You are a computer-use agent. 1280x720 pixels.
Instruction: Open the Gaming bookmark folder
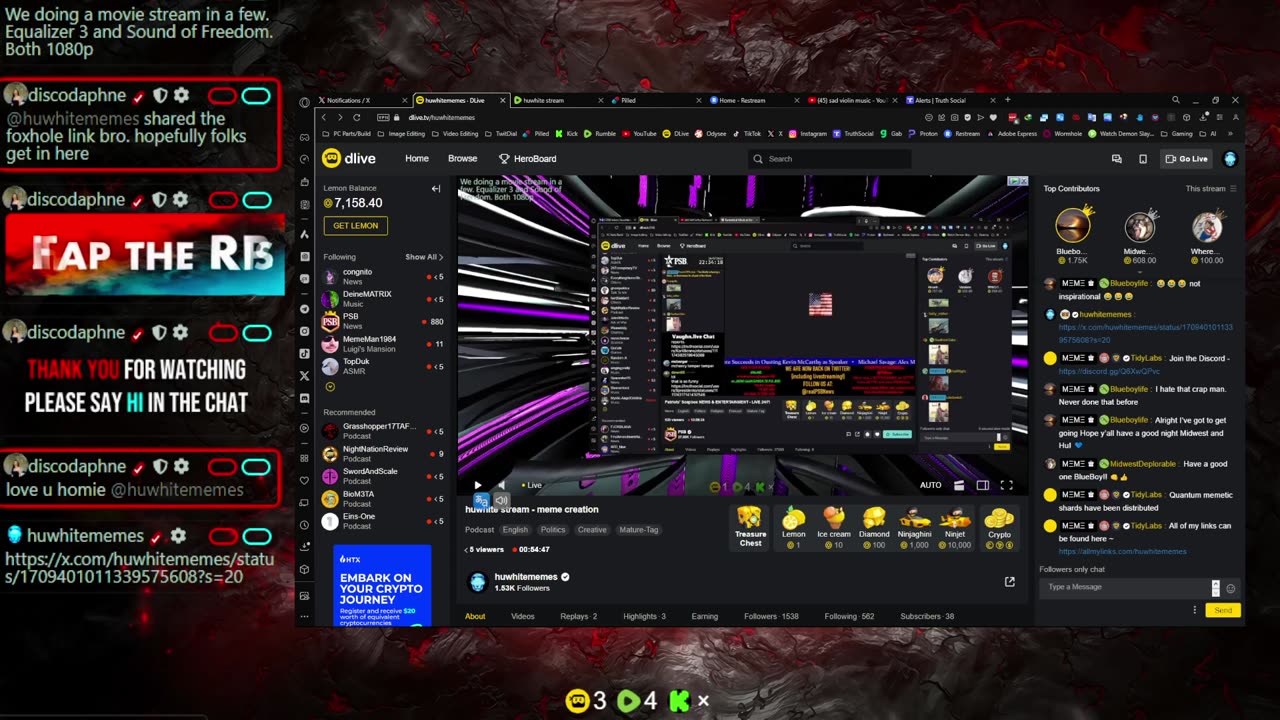1177,133
